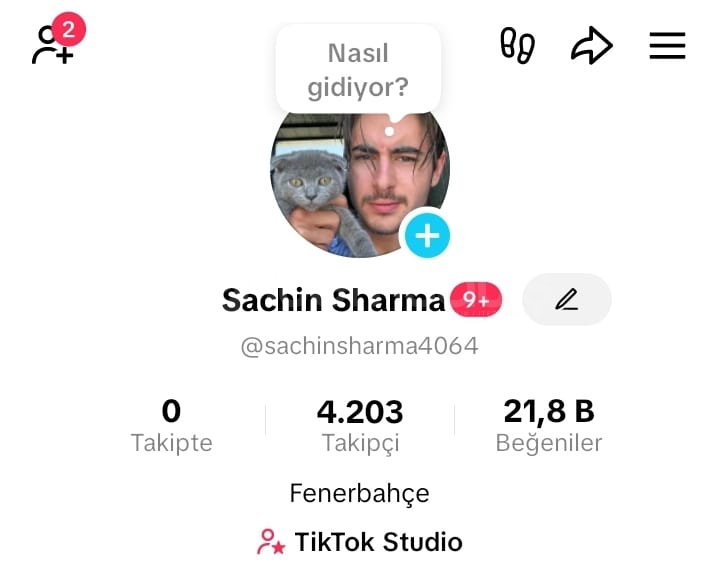This screenshot has width=720, height=576.
Task: Click the TikTok Studio person-star icon
Action: pos(271,542)
